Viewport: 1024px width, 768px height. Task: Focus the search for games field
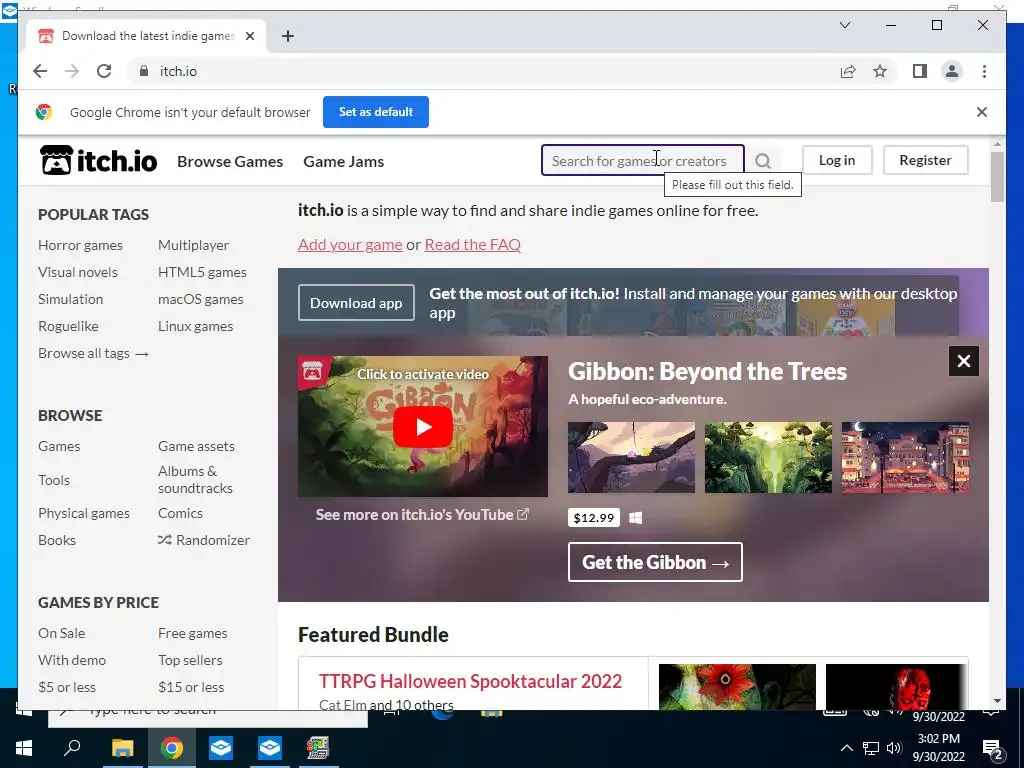click(643, 161)
